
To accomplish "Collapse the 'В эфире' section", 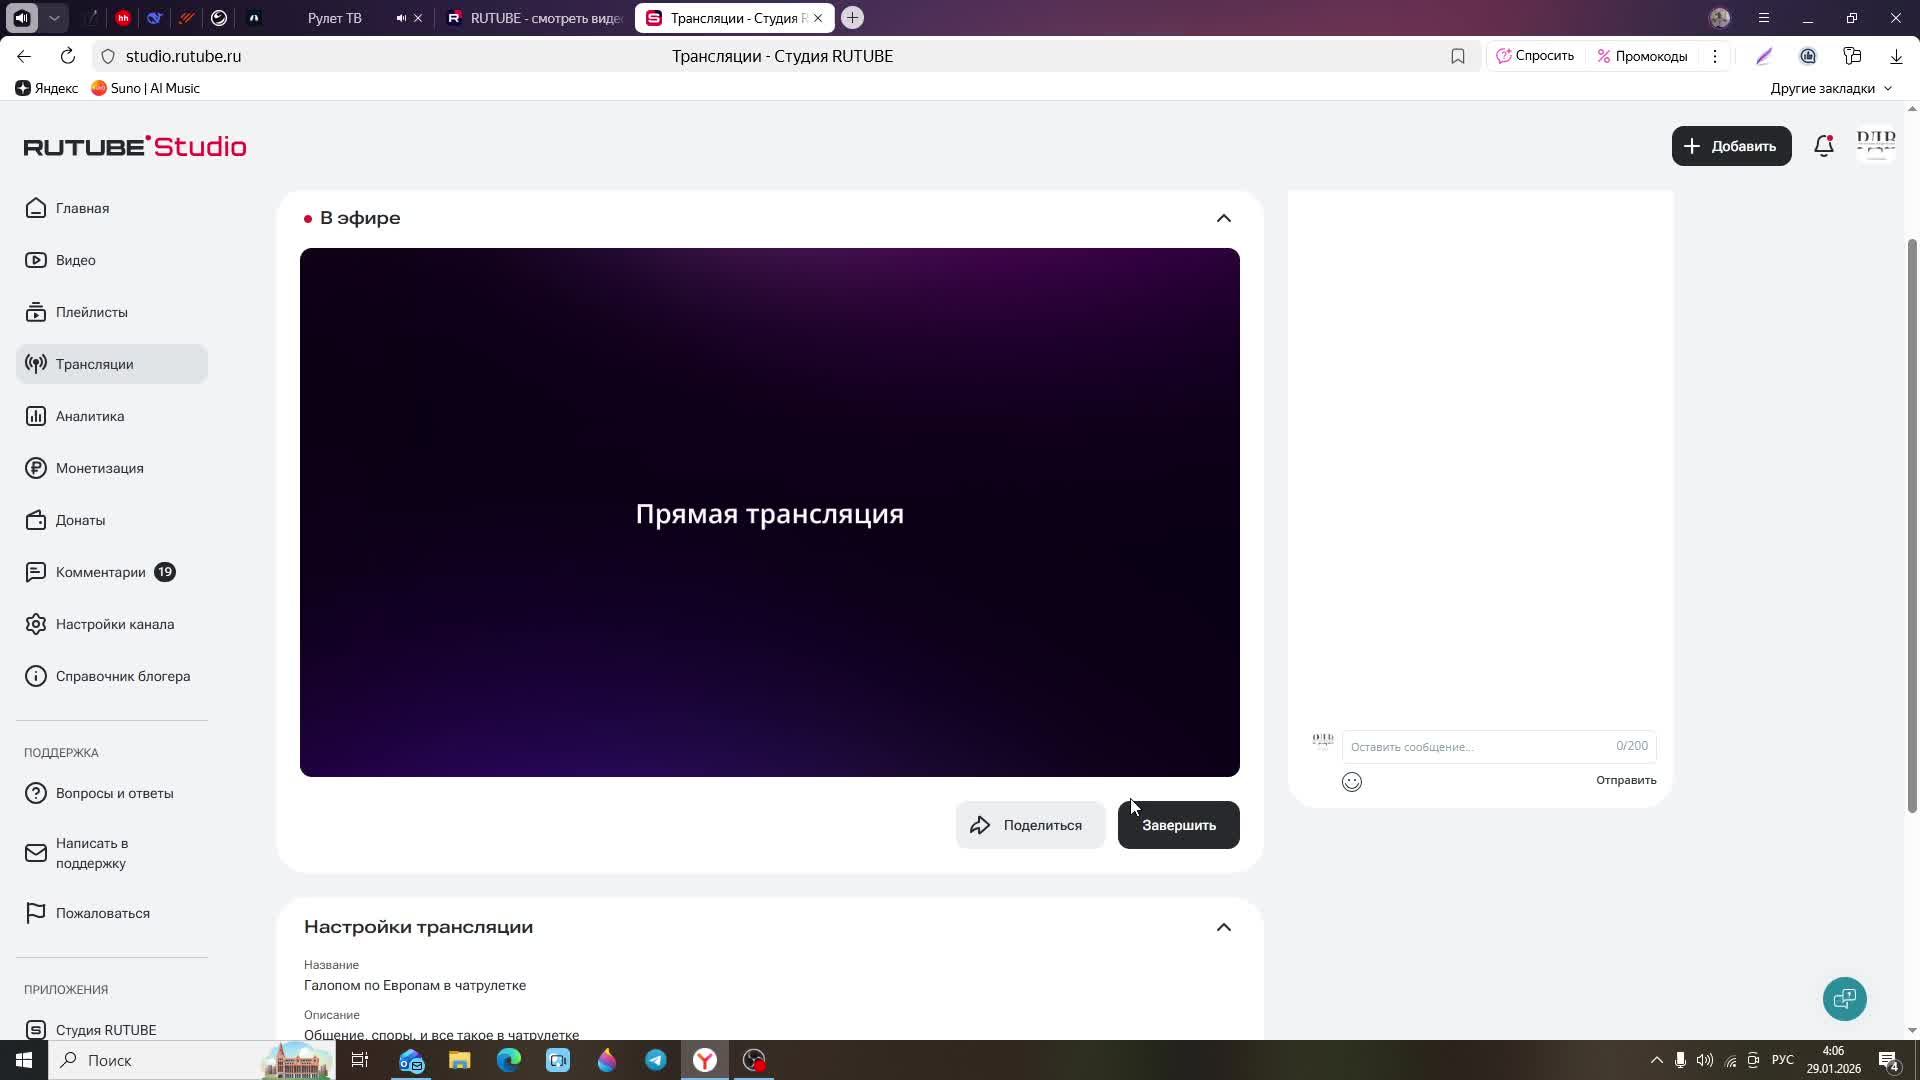I will pyautogui.click(x=1223, y=218).
